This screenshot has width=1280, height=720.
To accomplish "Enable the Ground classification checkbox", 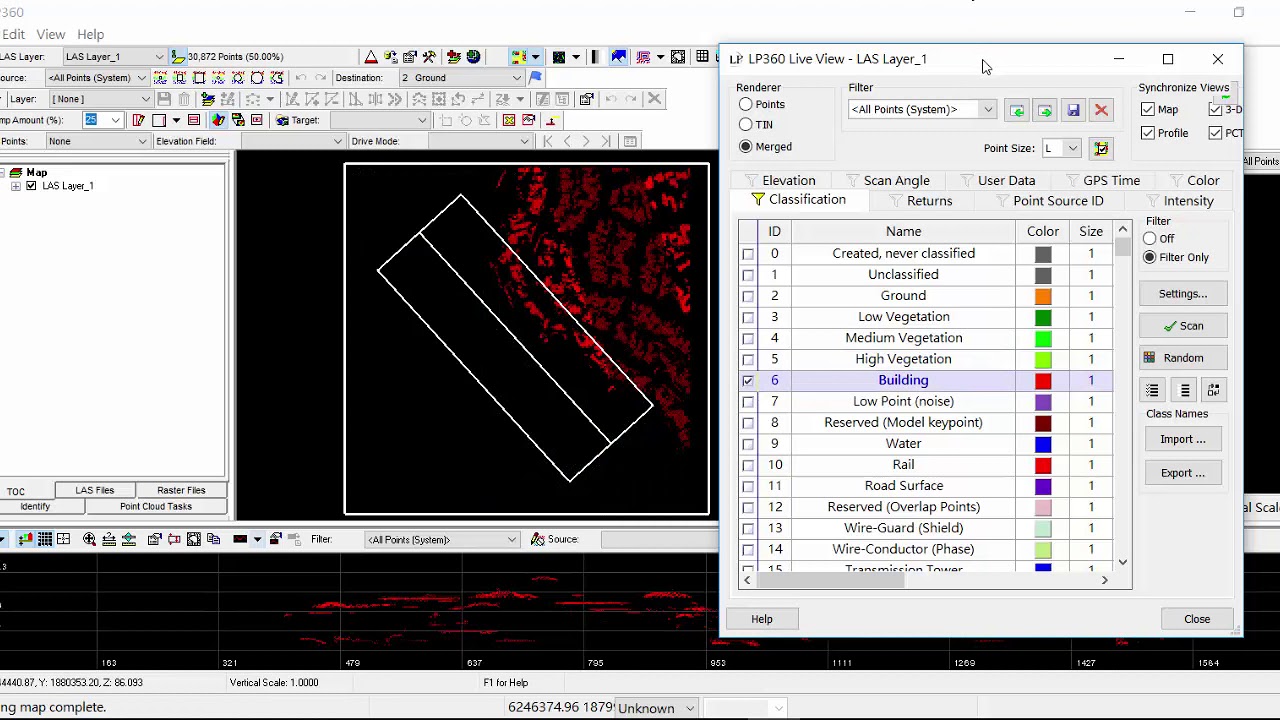I will (748, 296).
